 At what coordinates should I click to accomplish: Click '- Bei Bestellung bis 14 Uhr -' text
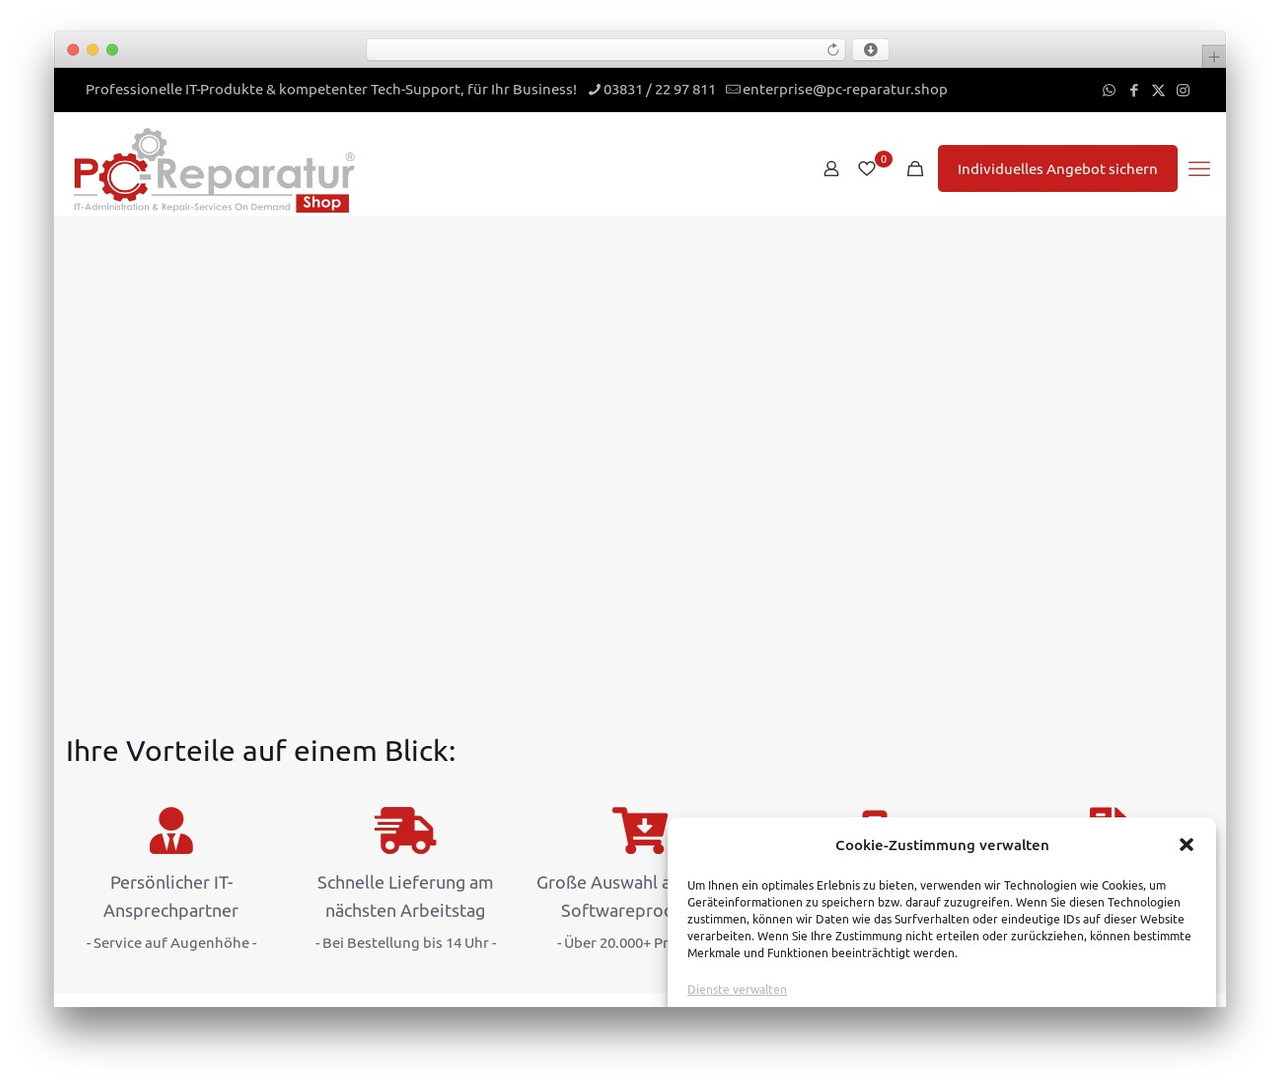coord(405,943)
